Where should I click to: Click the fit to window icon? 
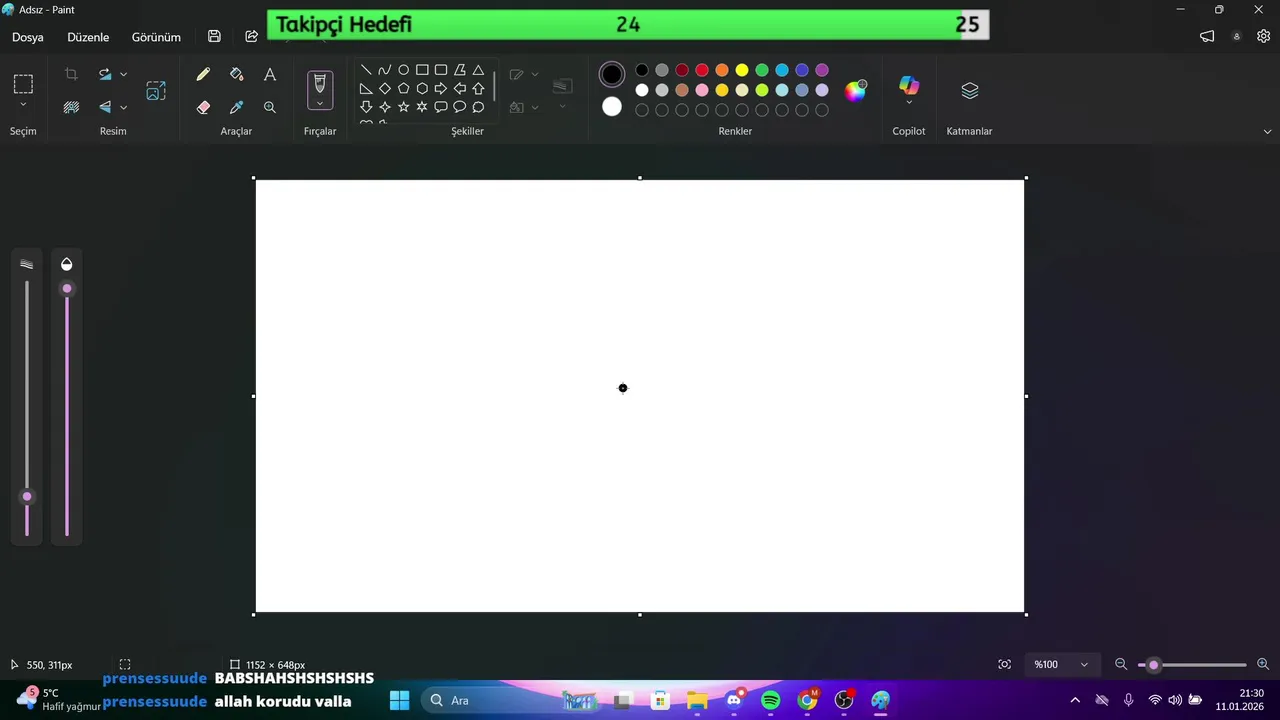pos(1004,664)
